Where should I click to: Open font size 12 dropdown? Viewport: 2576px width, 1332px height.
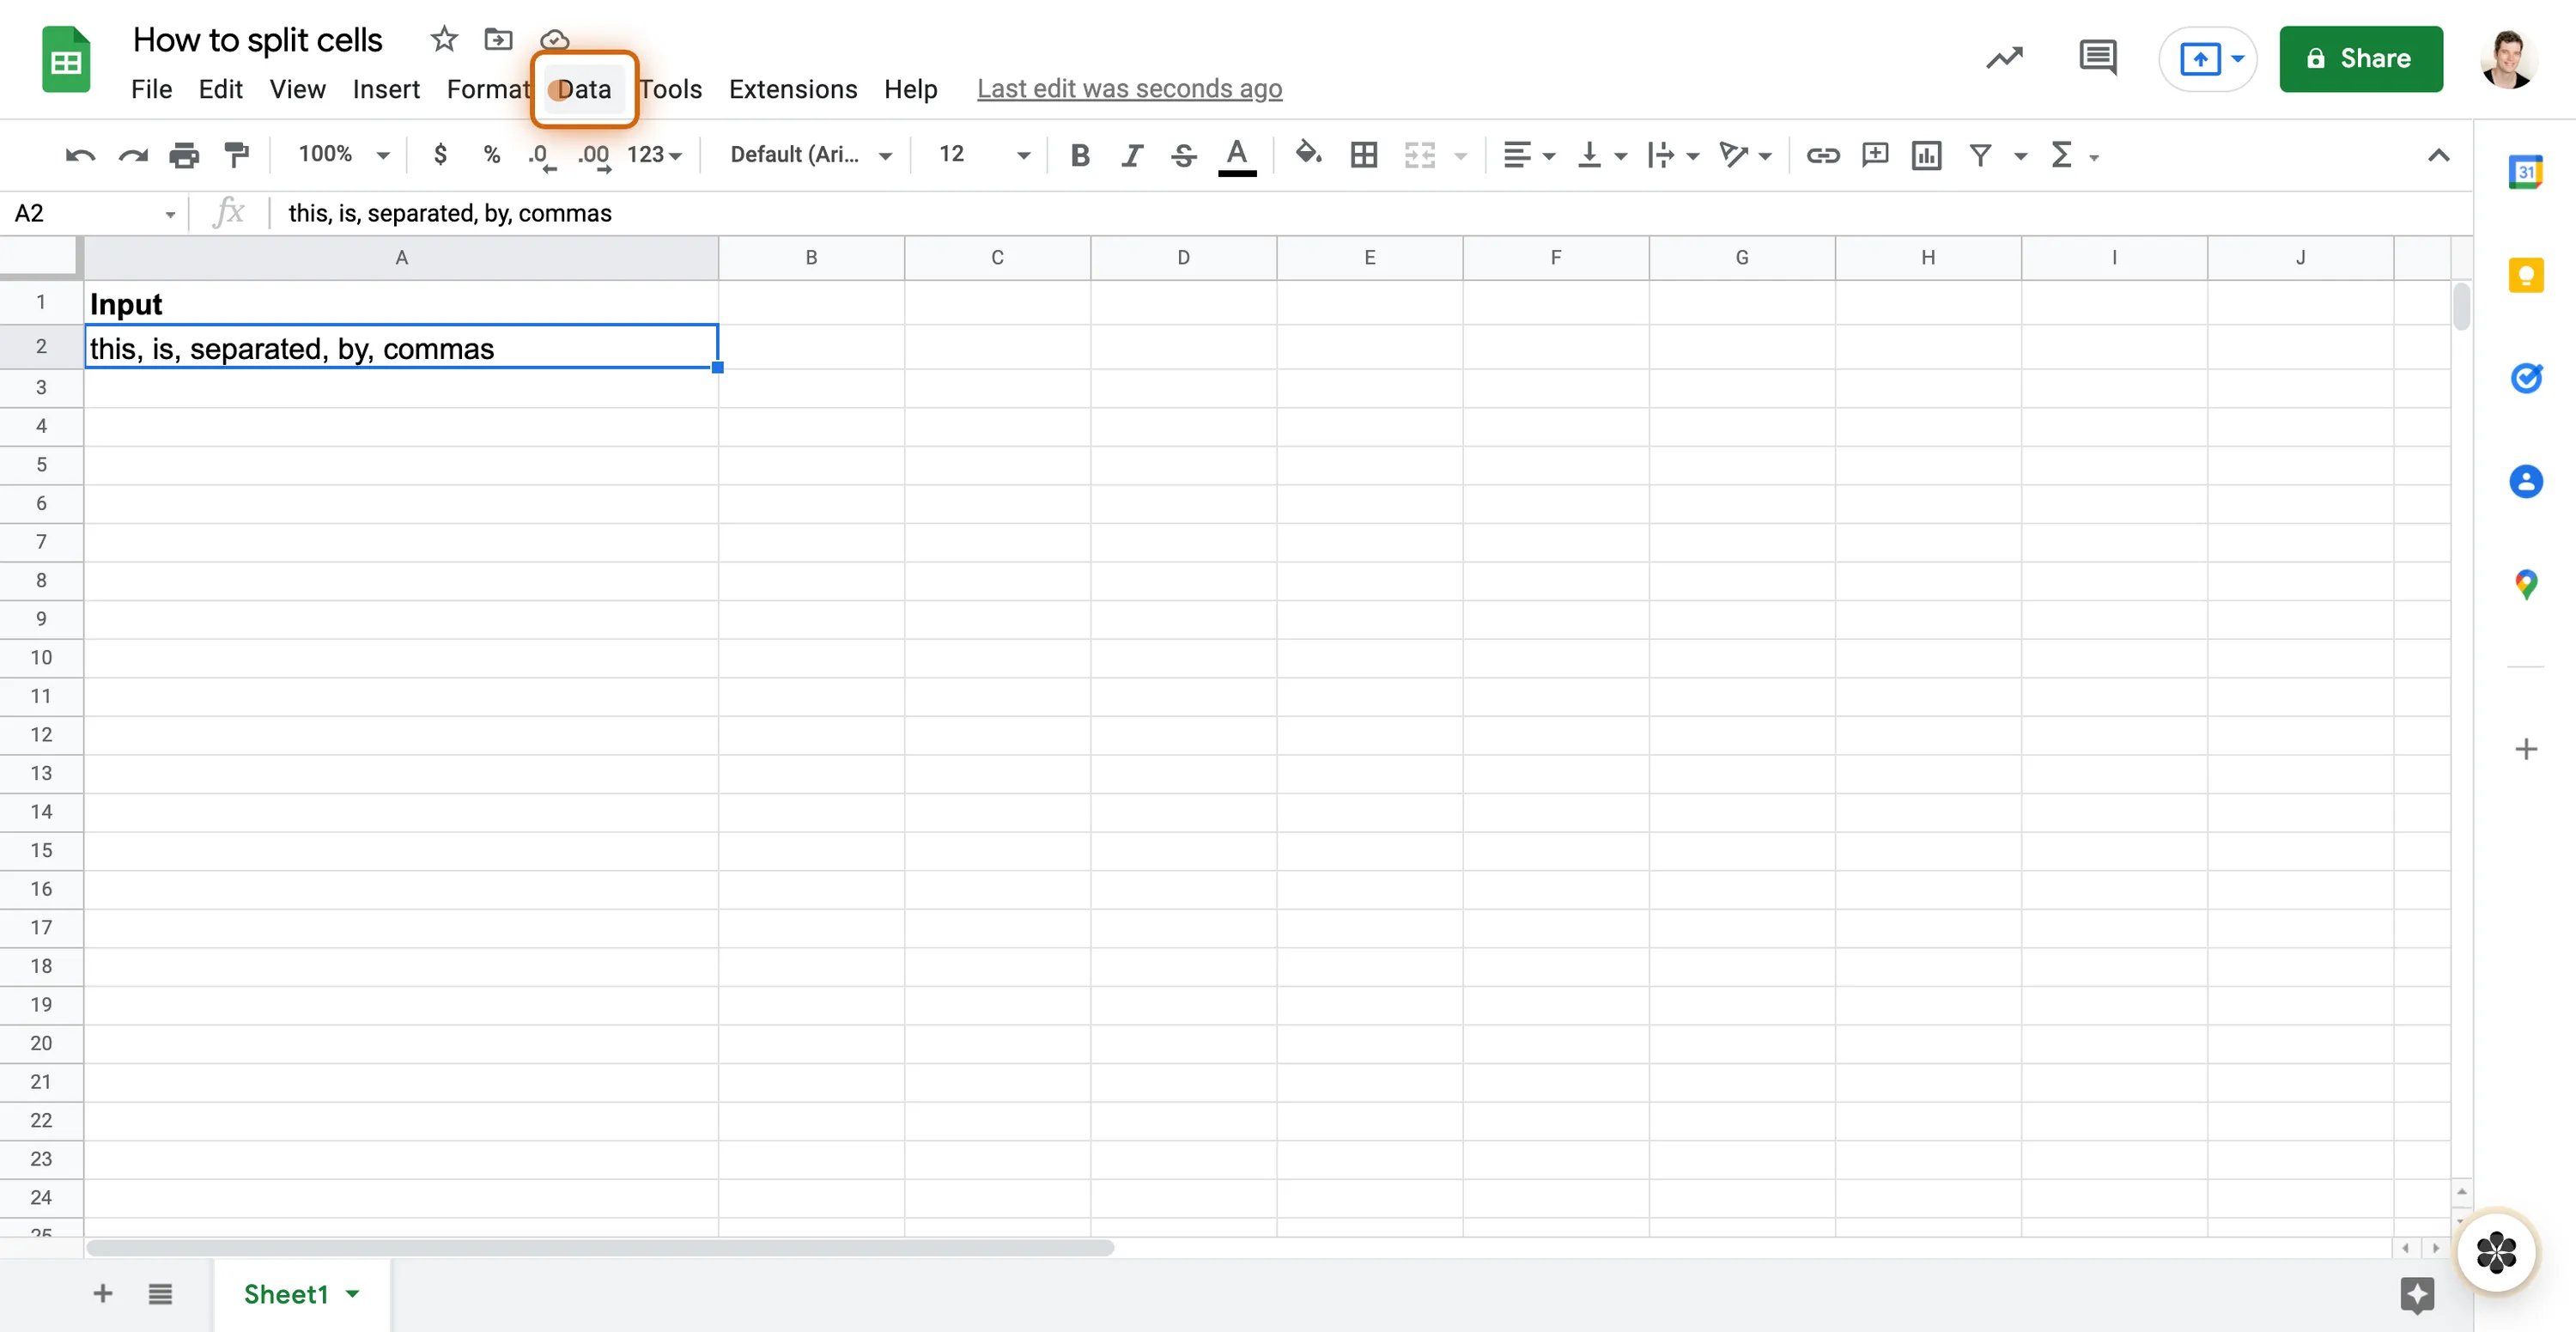click(x=984, y=154)
